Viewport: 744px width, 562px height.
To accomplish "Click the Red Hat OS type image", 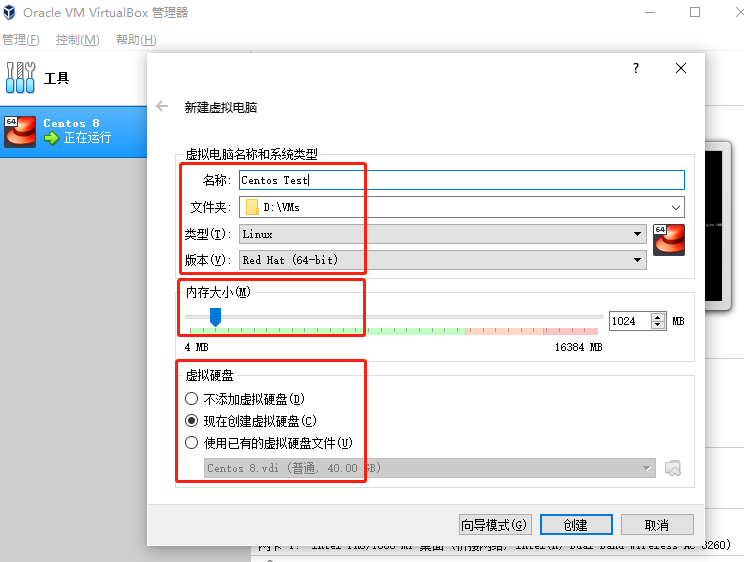I will click(669, 240).
